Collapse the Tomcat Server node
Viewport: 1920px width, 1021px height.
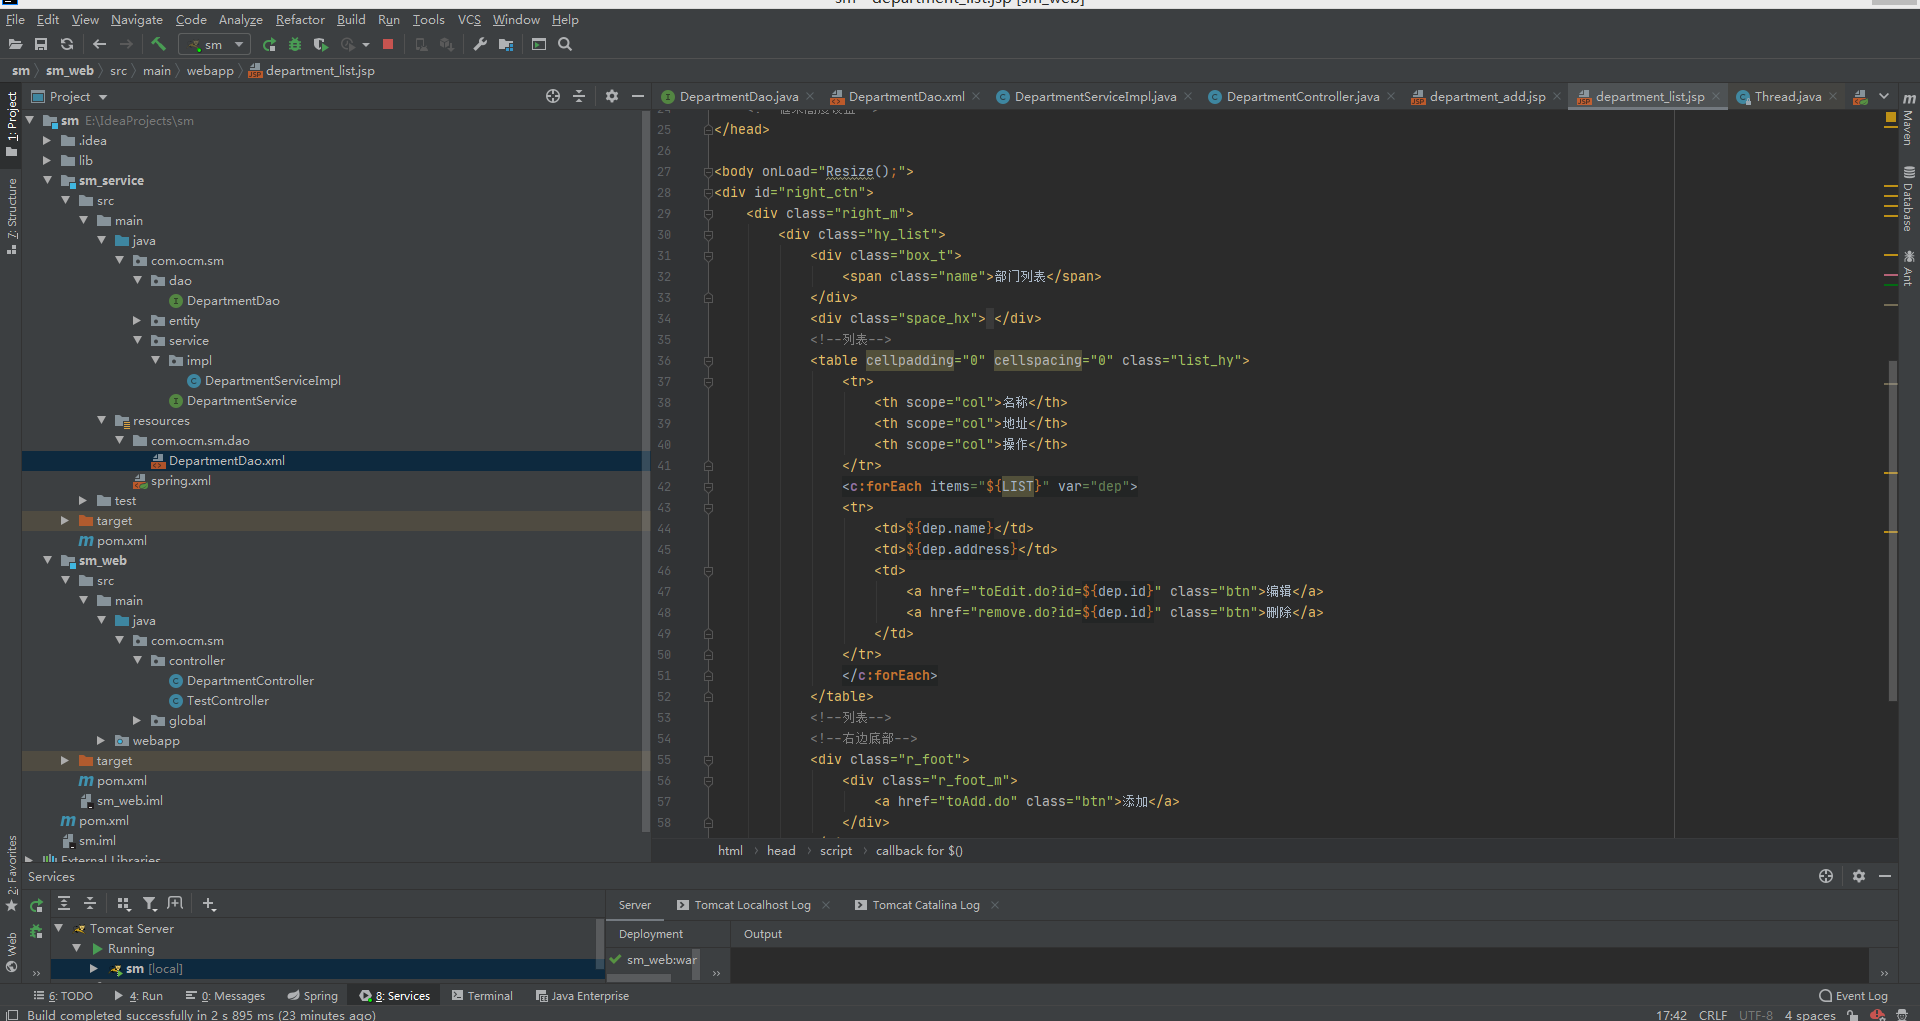click(x=59, y=928)
